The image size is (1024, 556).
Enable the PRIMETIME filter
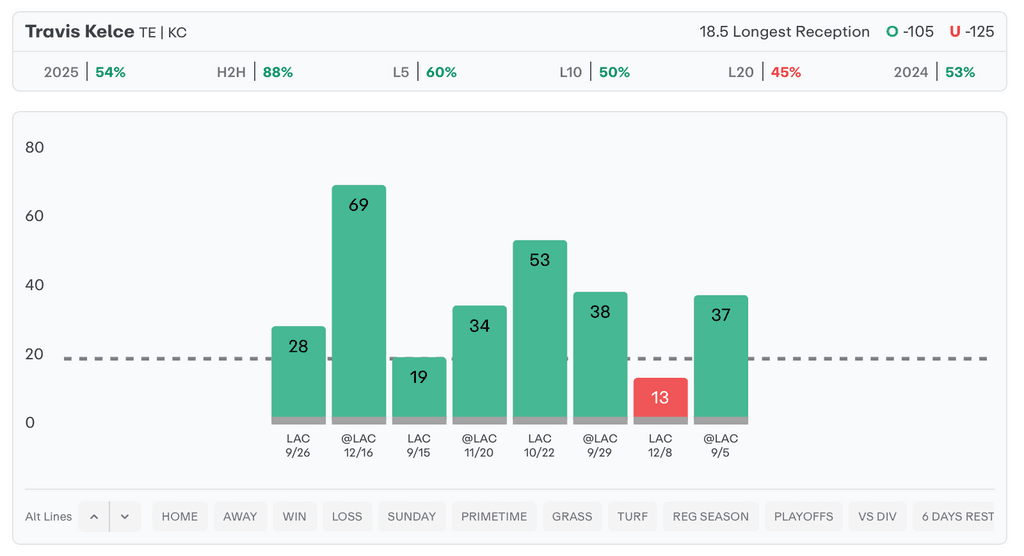click(x=494, y=517)
